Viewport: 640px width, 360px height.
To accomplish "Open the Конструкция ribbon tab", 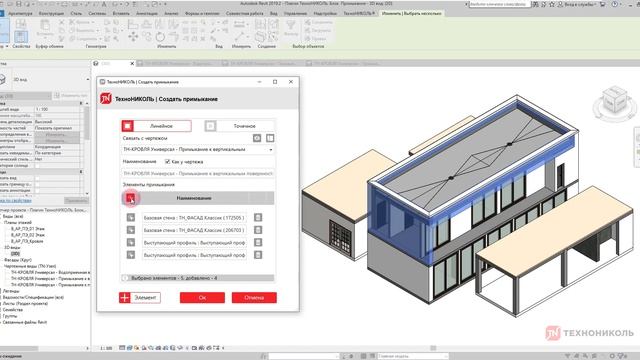I will pyautogui.click(x=51, y=13).
